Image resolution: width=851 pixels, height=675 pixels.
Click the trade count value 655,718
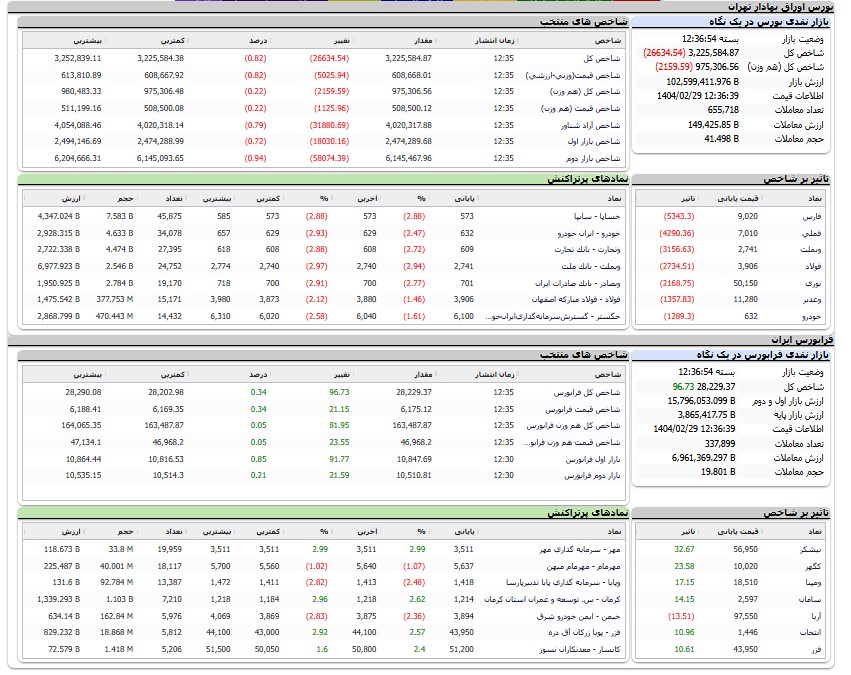(723, 110)
